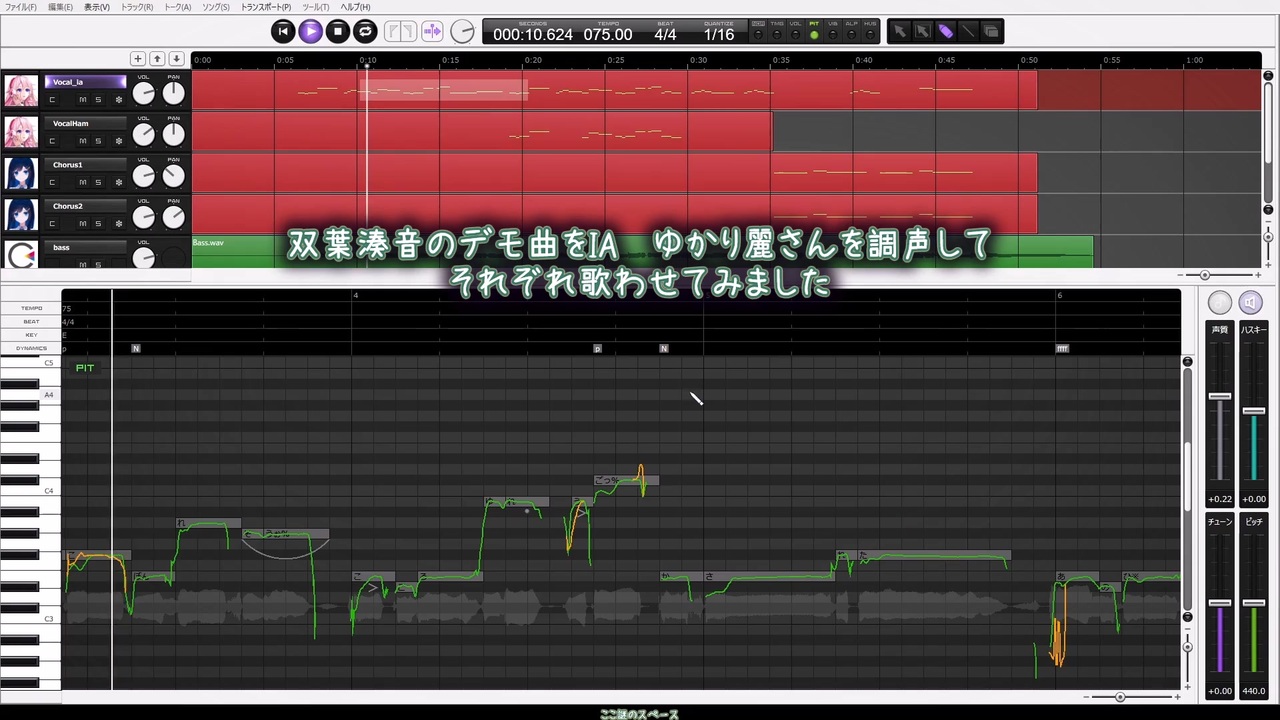This screenshot has width=1280, height=720.
Task: Open the ヘルプ(H) menu
Action: coord(355,7)
